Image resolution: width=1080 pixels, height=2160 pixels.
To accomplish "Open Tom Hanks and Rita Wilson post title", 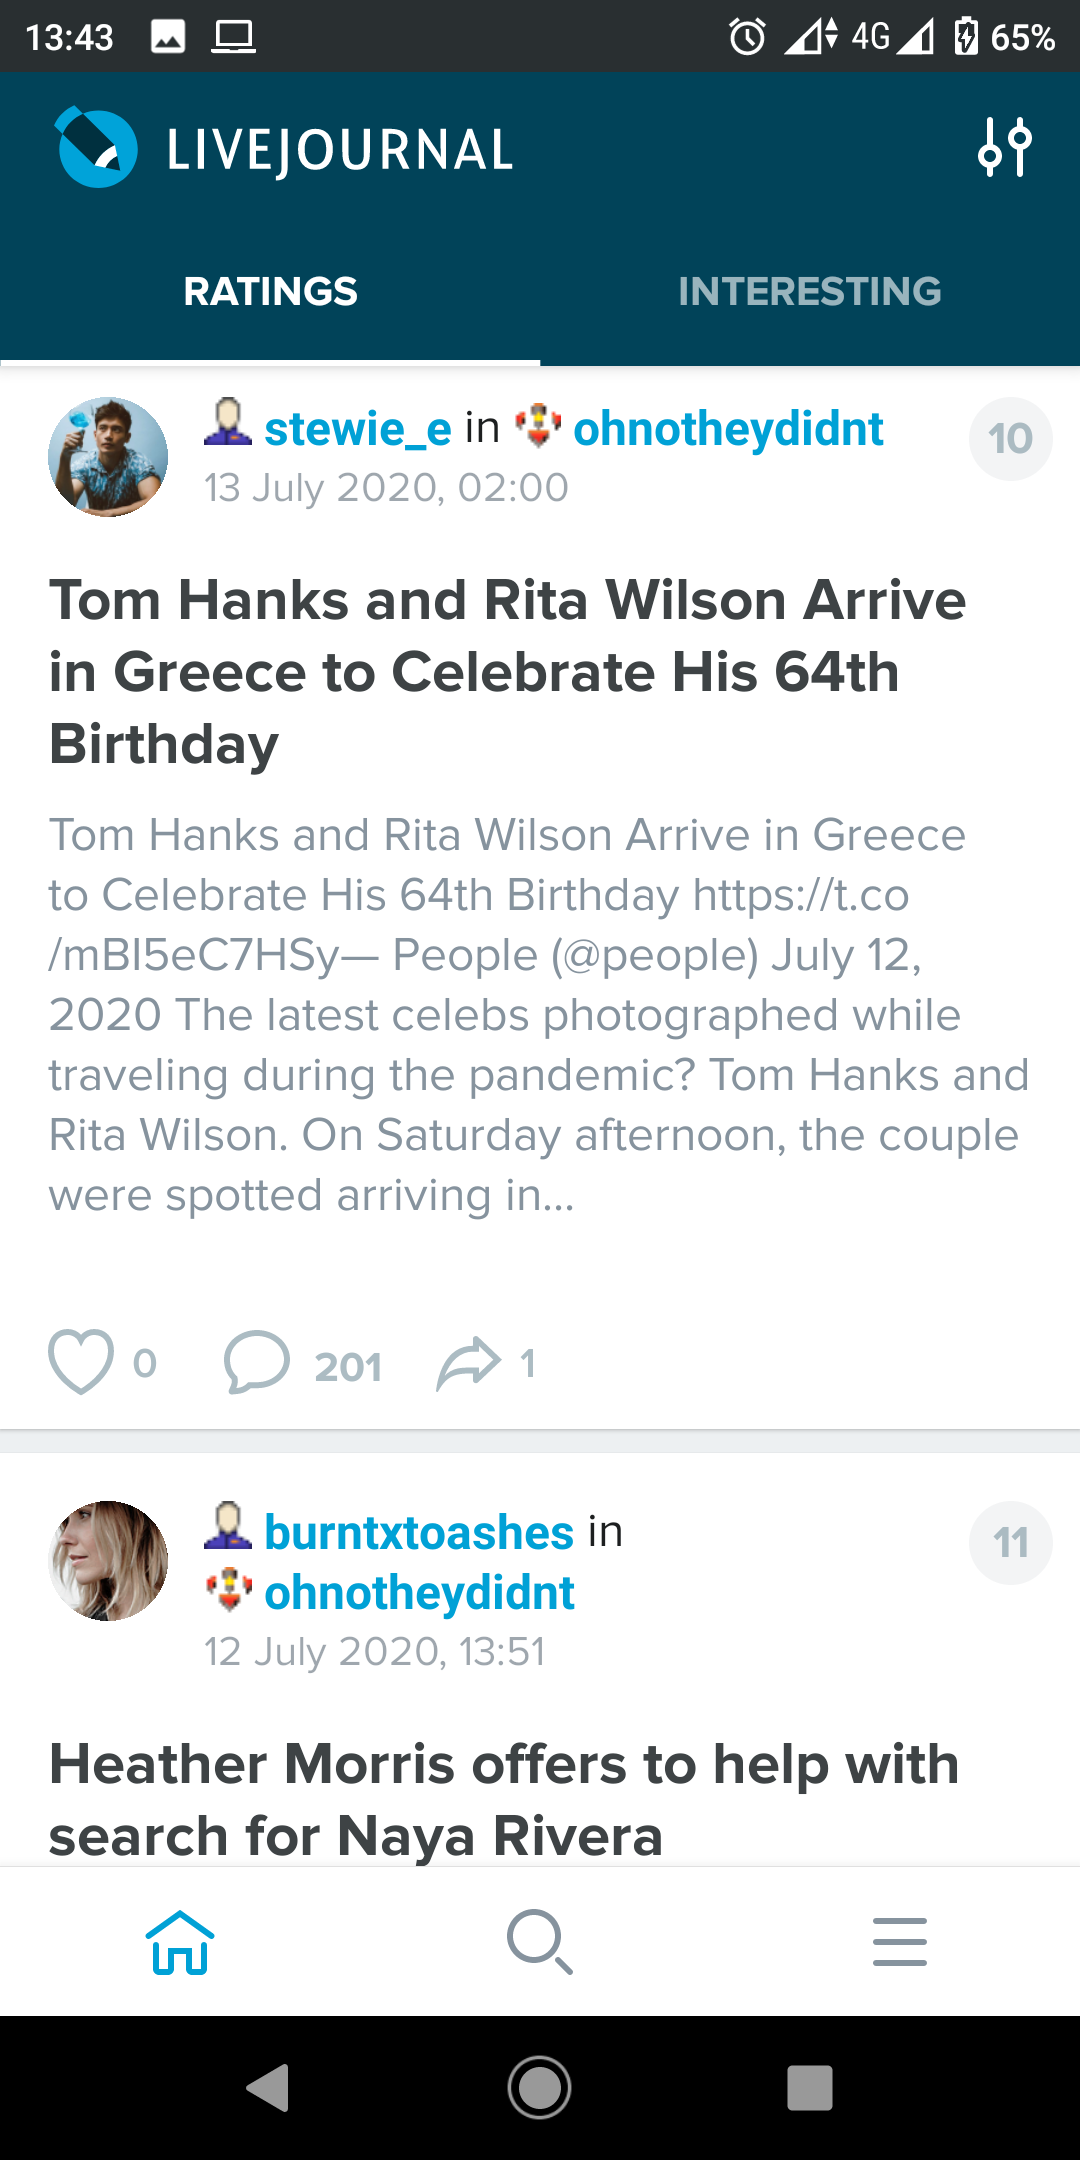I will (x=508, y=672).
